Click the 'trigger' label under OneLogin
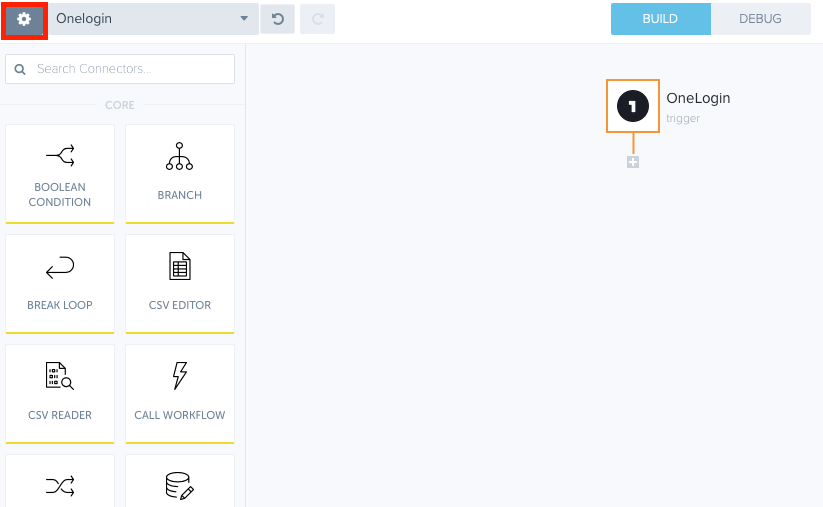The height and width of the screenshot is (507, 823). pyautogui.click(x=683, y=119)
